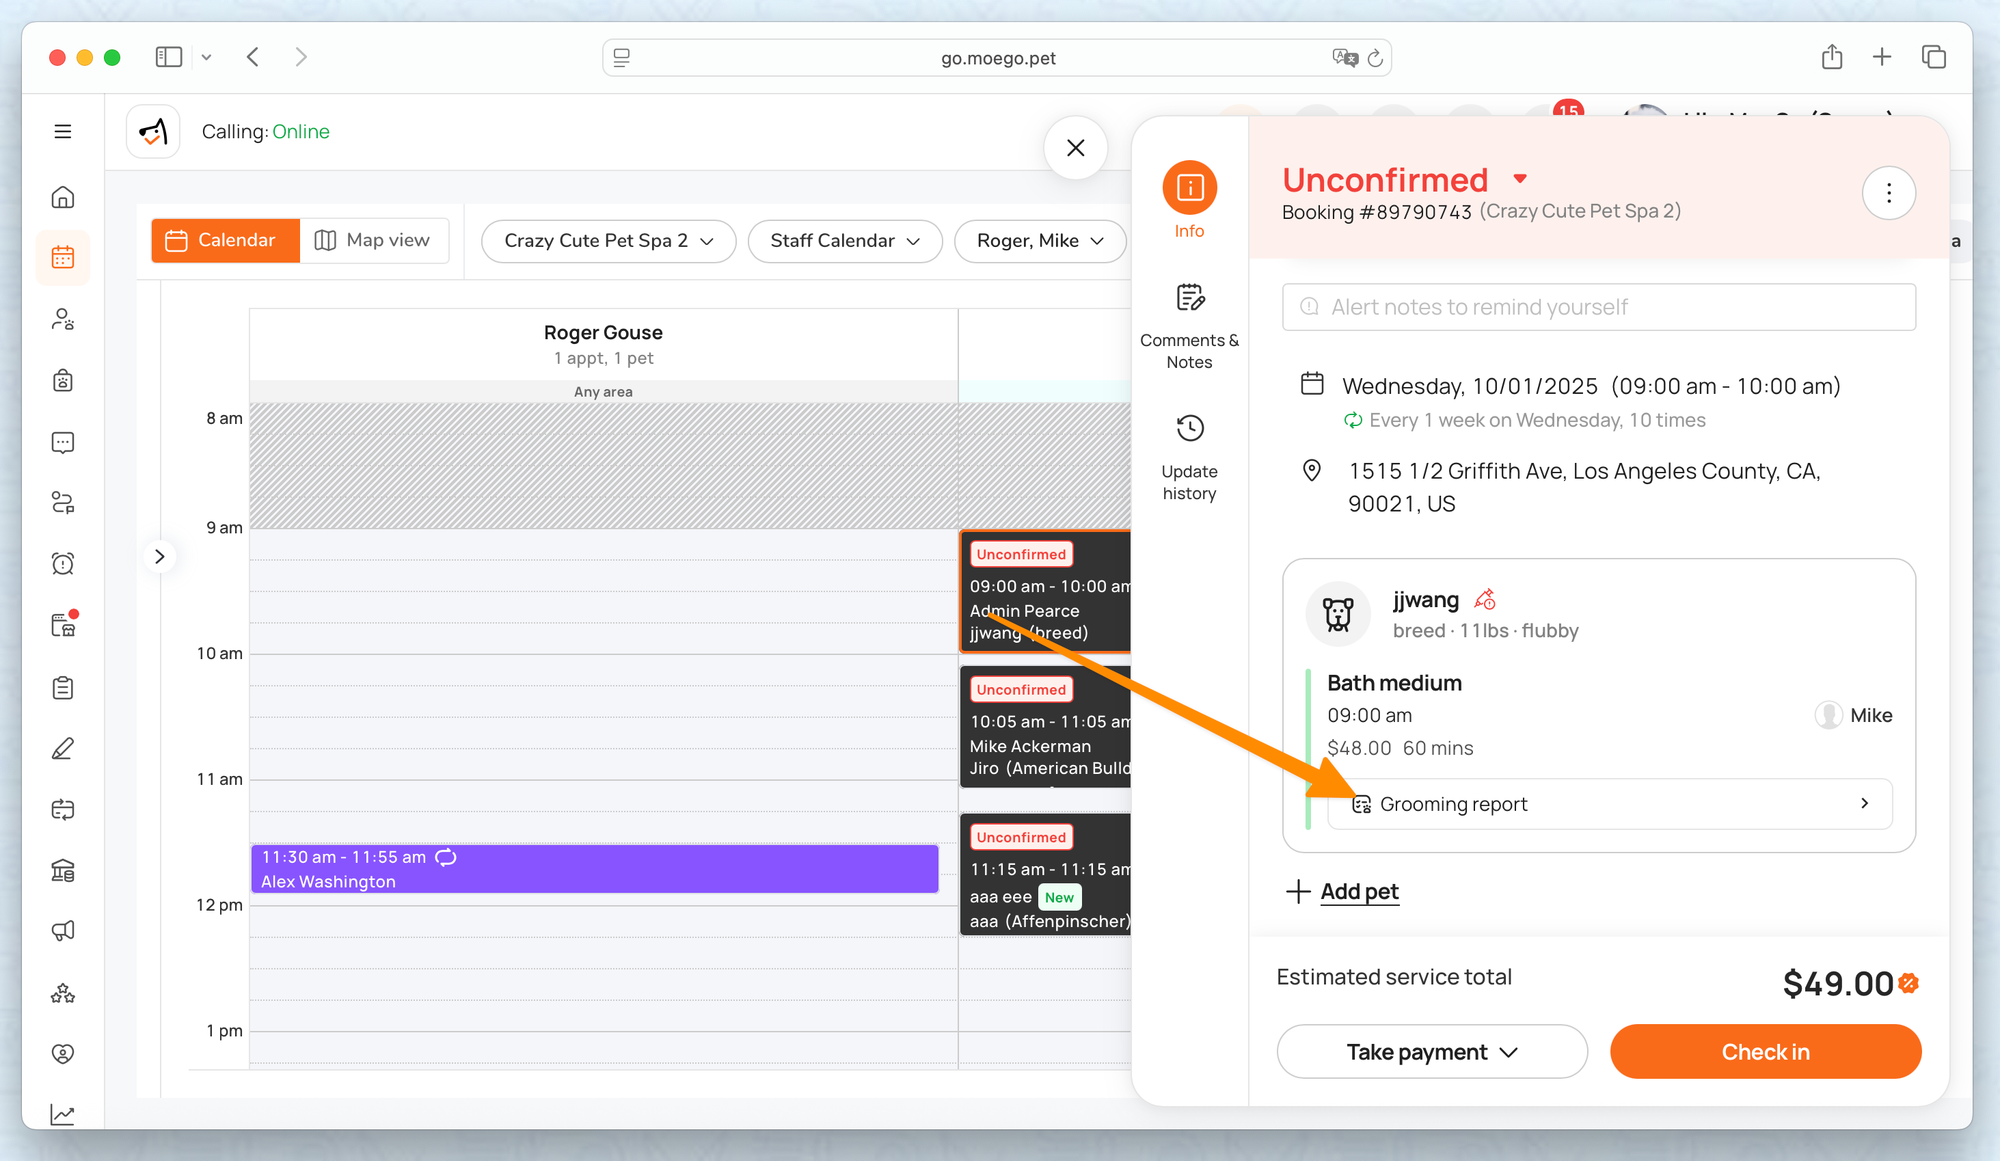Open the Messages chat sidebar icon
The width and height of the screenshot is (2000, 1161).
pos(63,442)
